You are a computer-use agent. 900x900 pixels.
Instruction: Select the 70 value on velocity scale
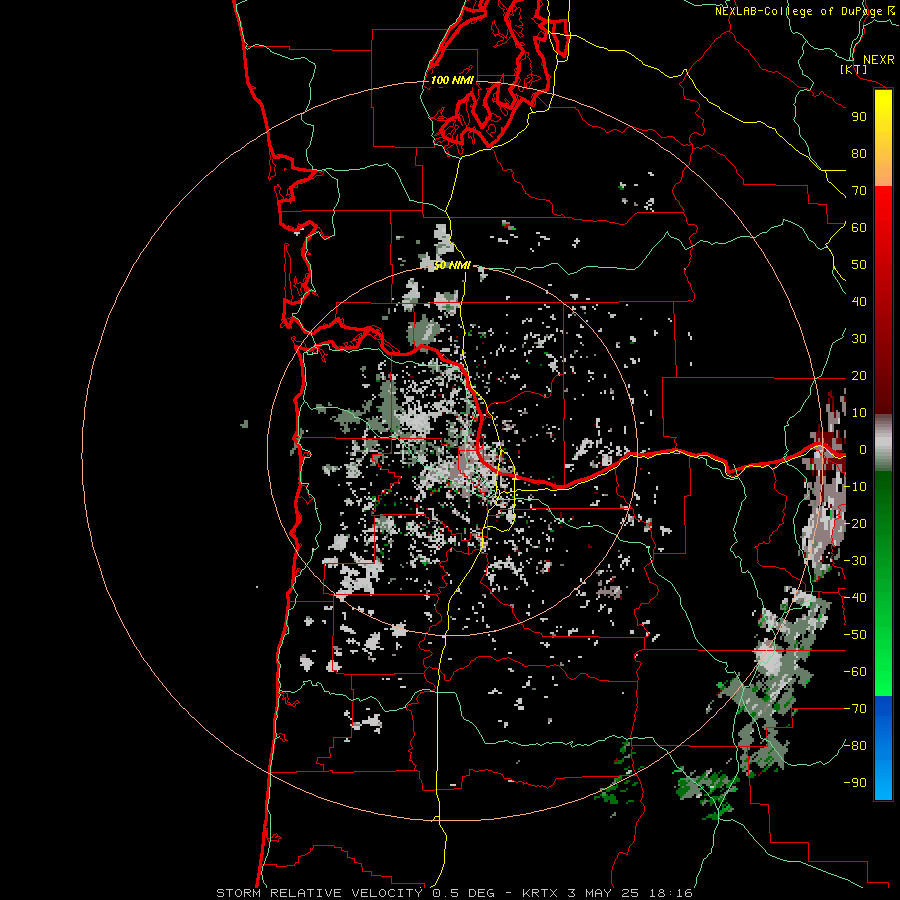(x=859, y=191)
